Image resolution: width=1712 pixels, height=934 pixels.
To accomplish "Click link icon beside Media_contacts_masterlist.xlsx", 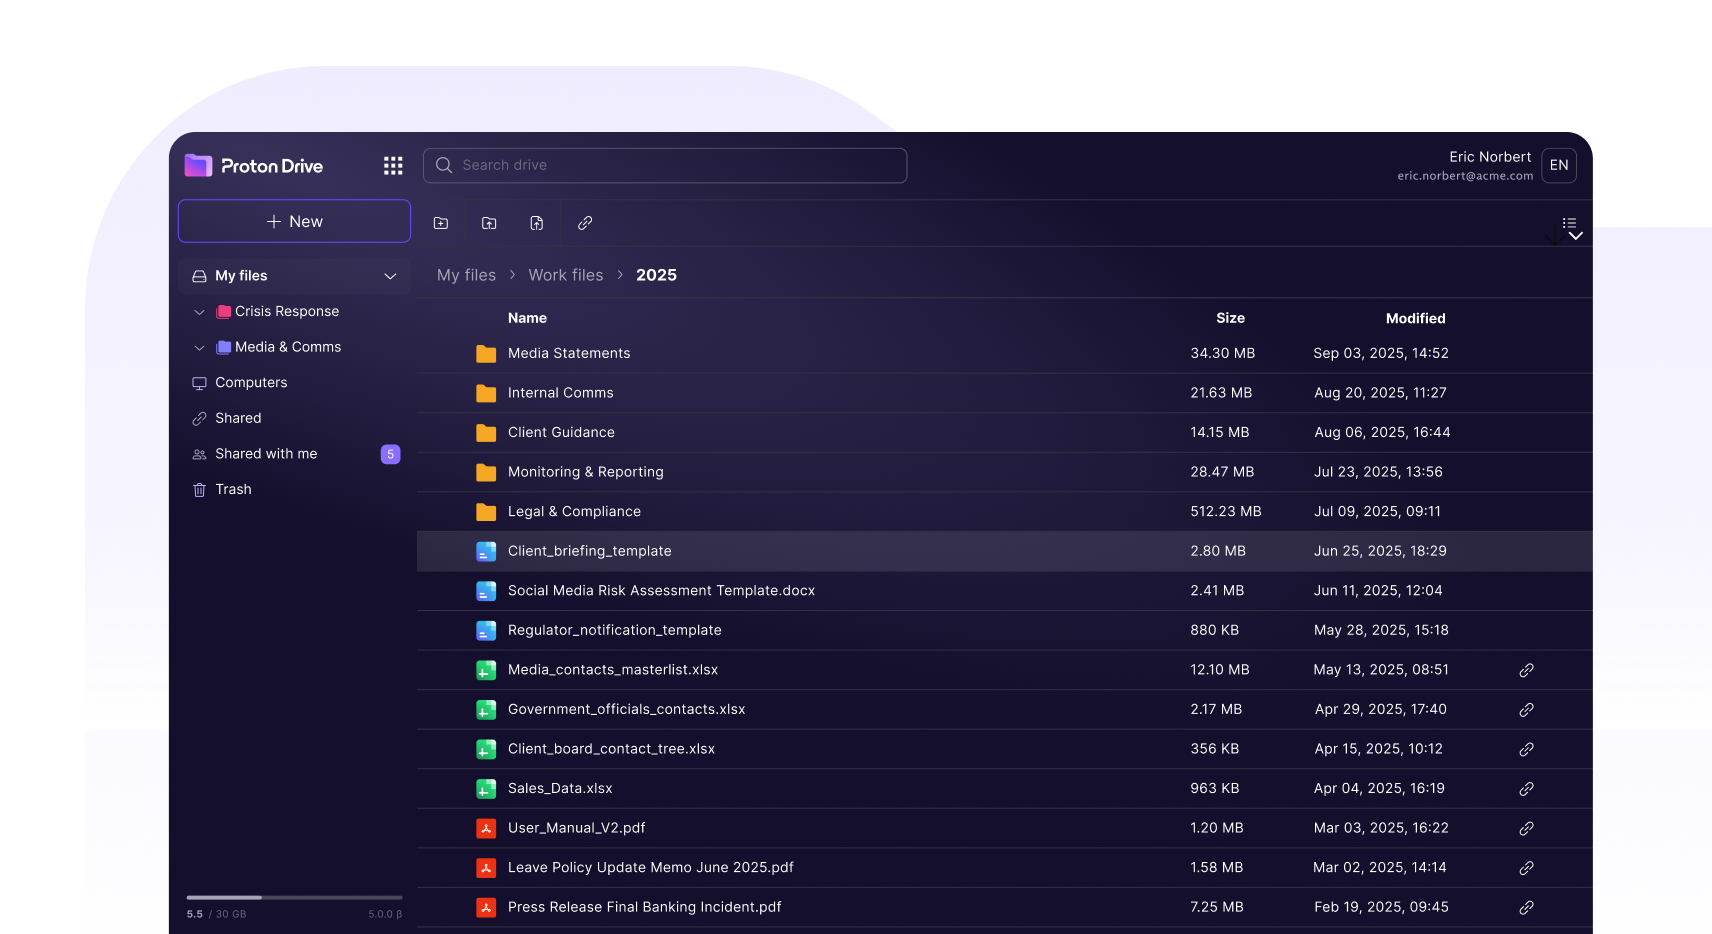I will click(x=1526, y=670).
